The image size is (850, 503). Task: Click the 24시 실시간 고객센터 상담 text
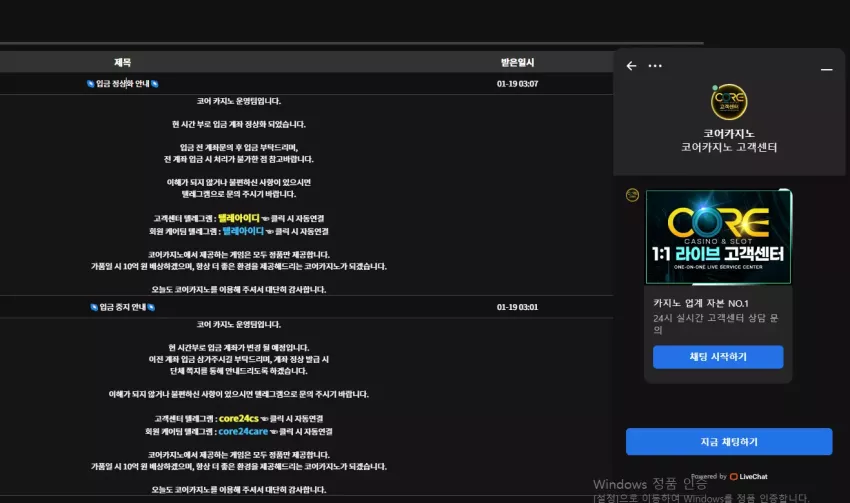(716, 324)
